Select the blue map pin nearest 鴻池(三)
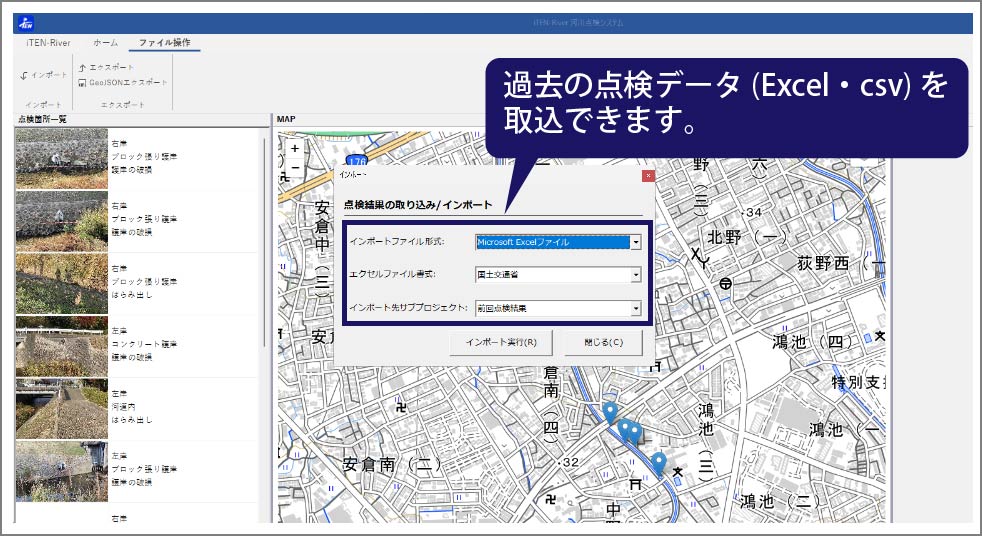 point(658,464)
